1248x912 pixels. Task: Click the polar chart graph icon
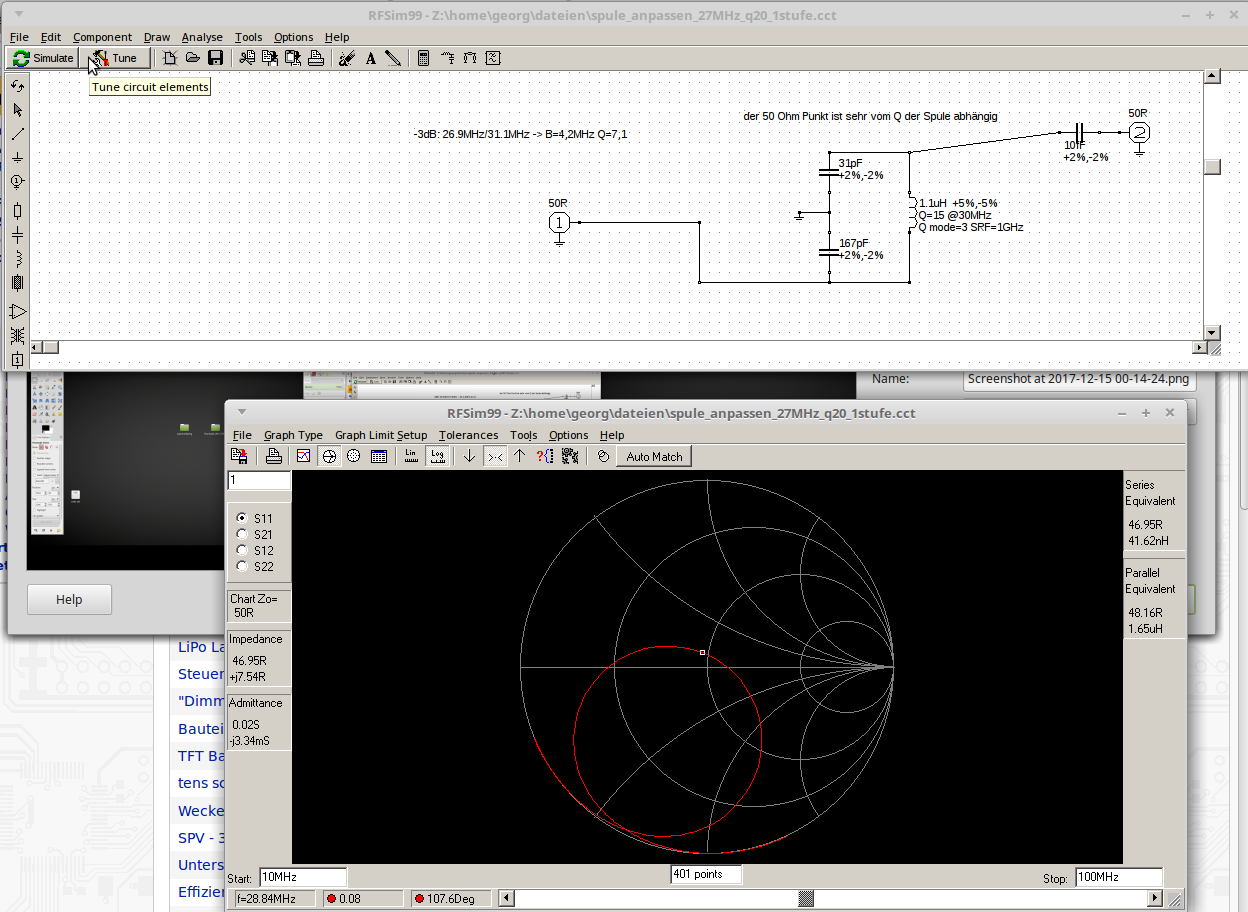coord(353,456)
